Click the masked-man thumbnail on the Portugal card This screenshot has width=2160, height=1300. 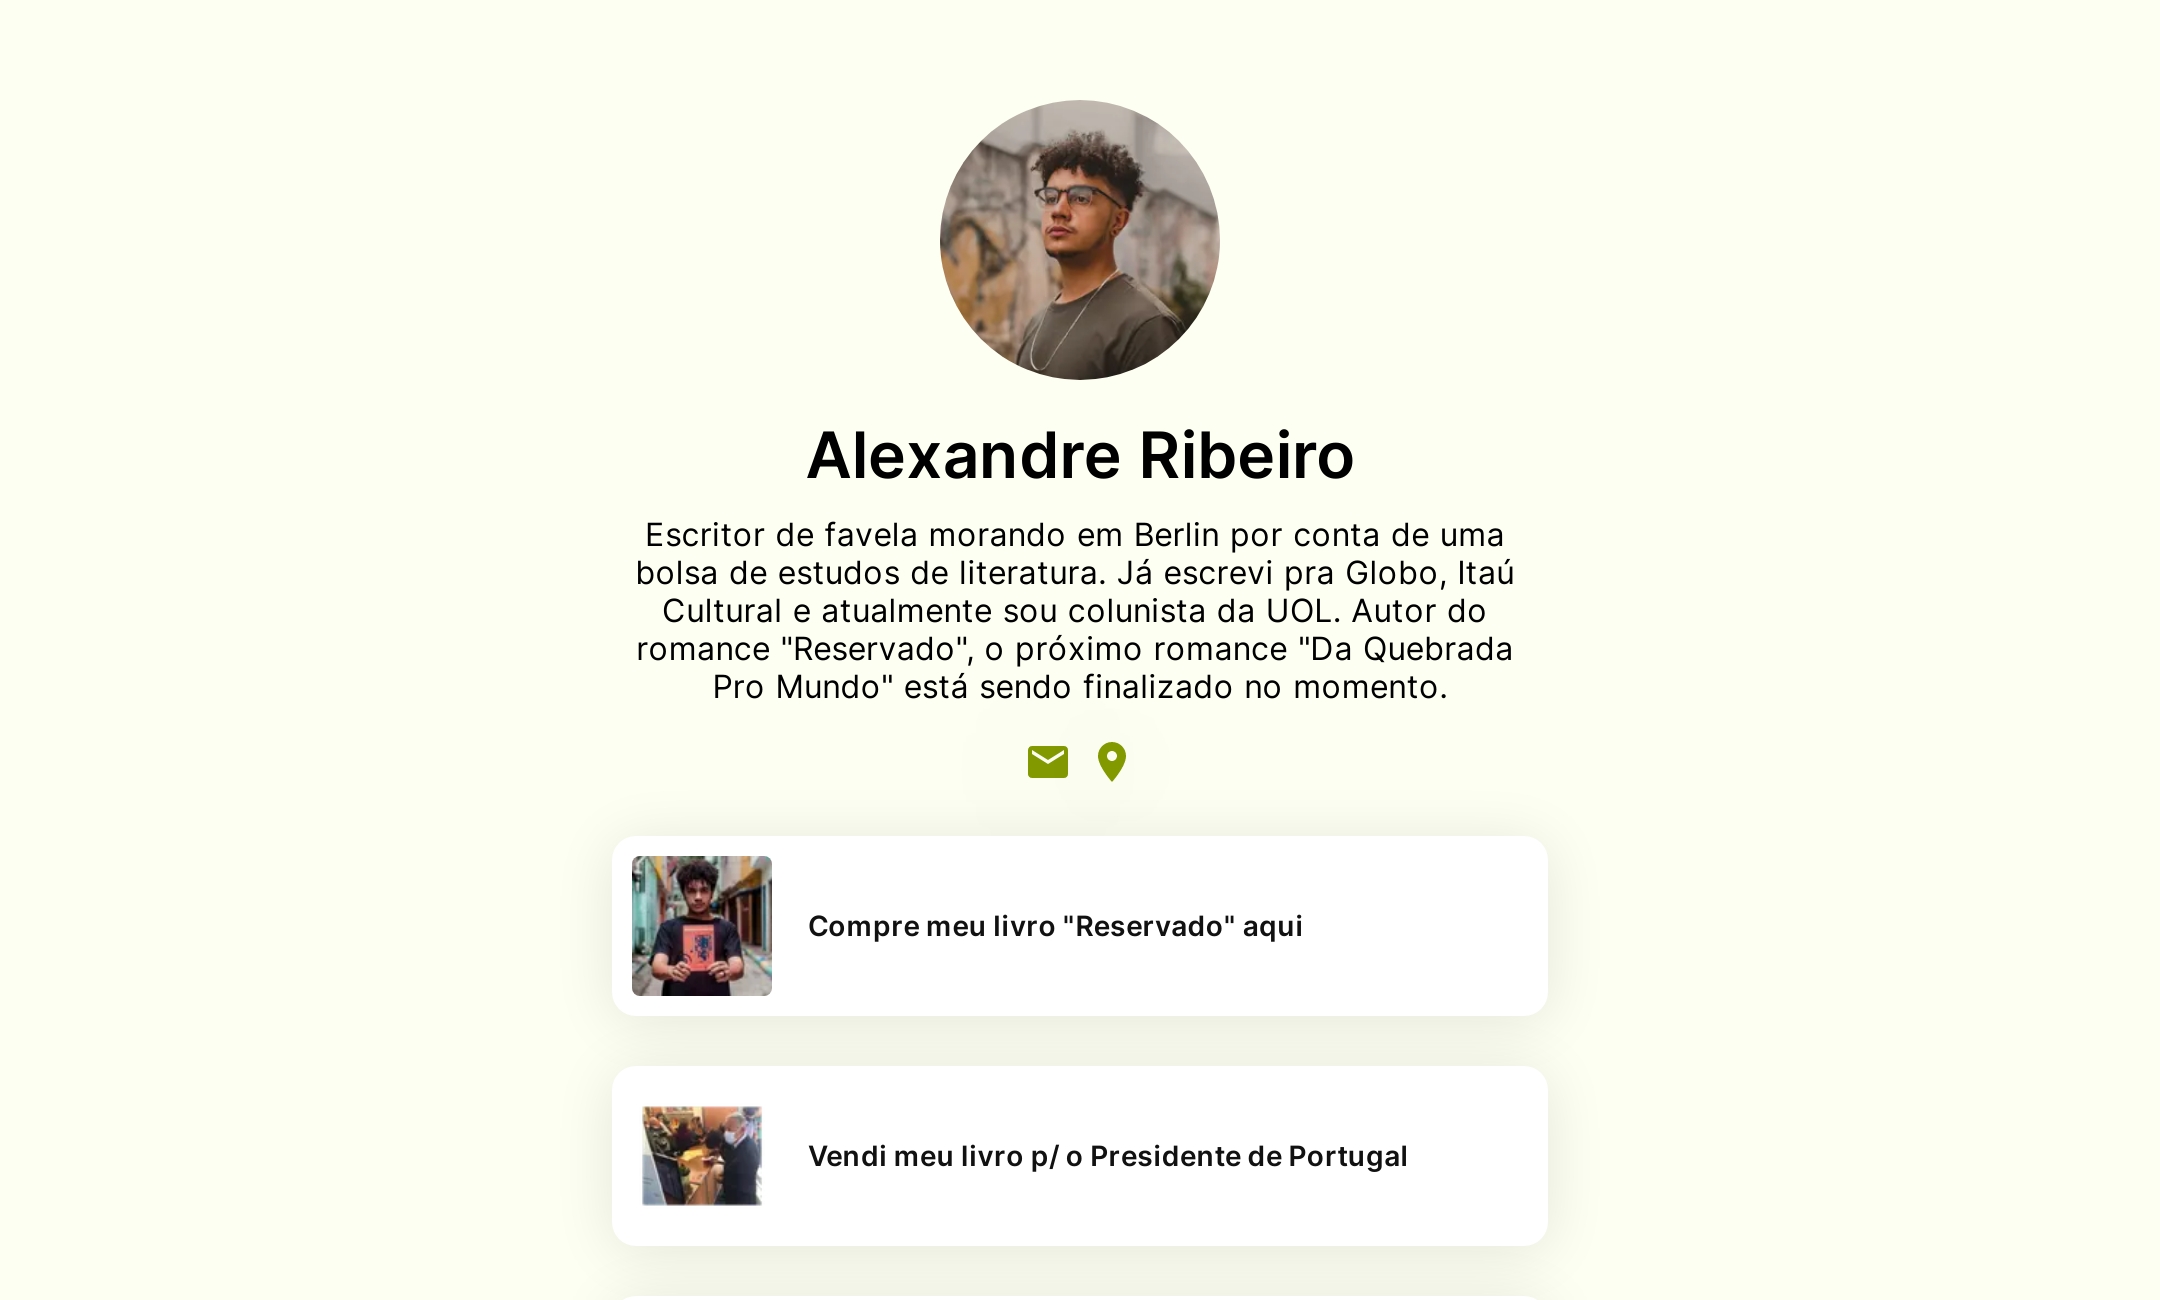[x=701, y=1156]
